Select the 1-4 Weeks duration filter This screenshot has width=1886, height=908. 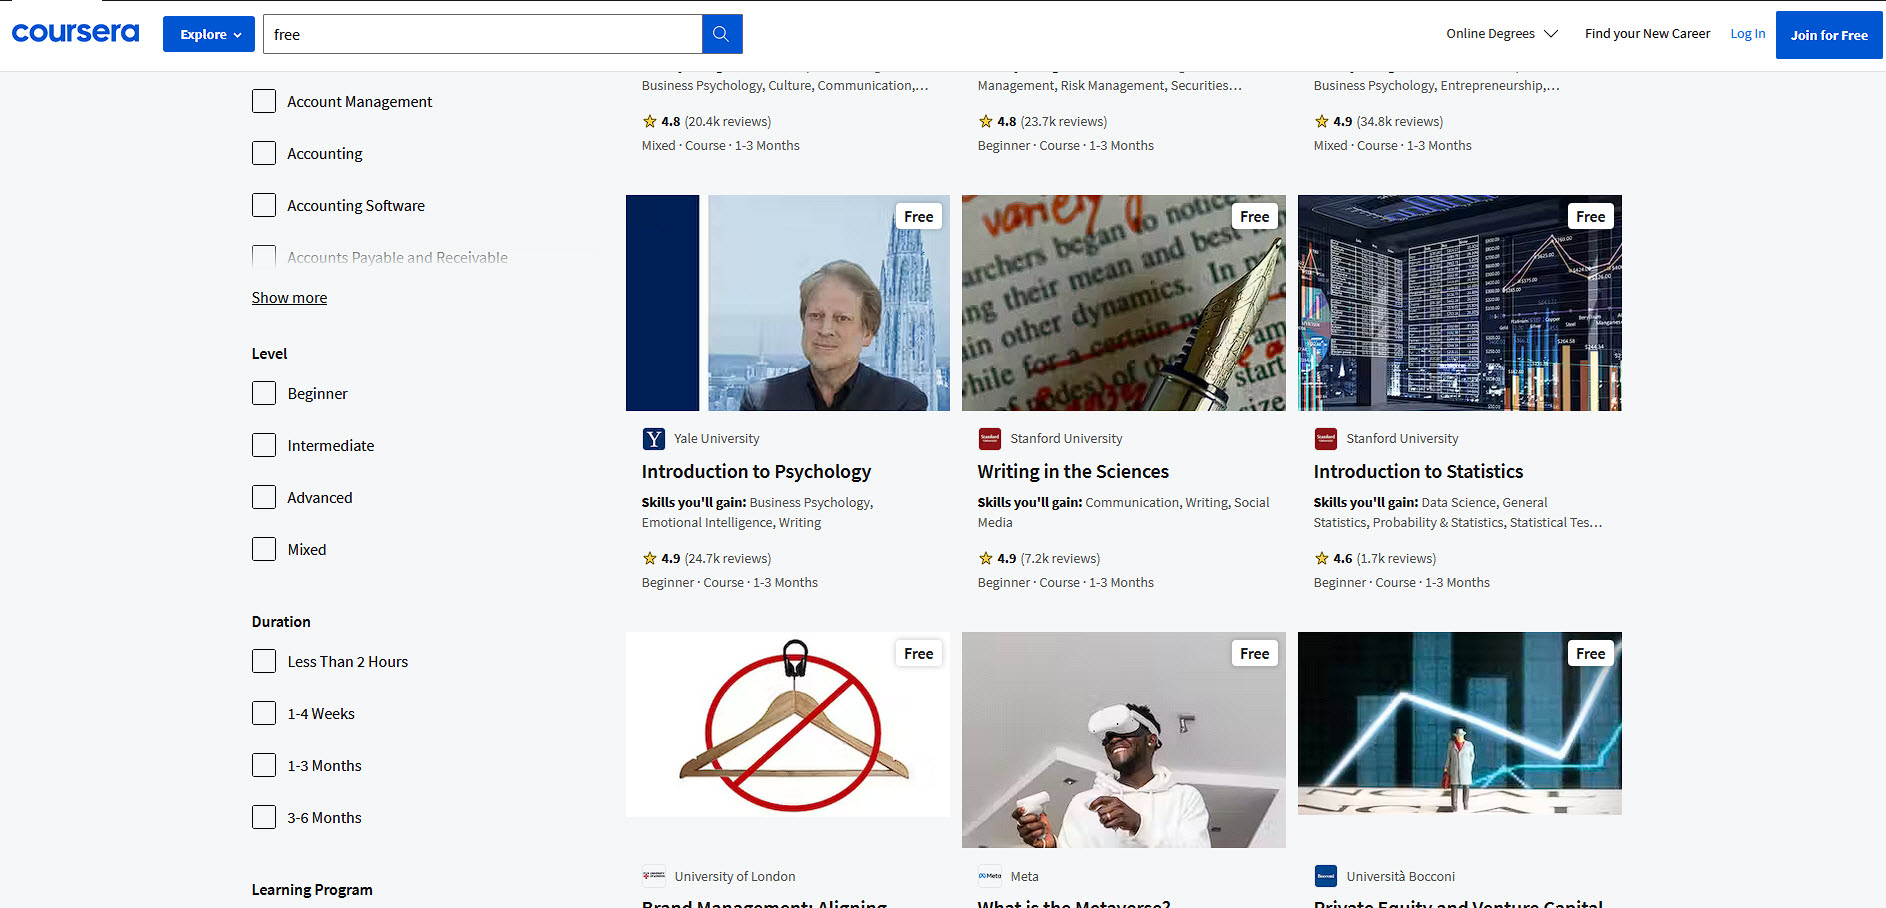tap(264, 713)
